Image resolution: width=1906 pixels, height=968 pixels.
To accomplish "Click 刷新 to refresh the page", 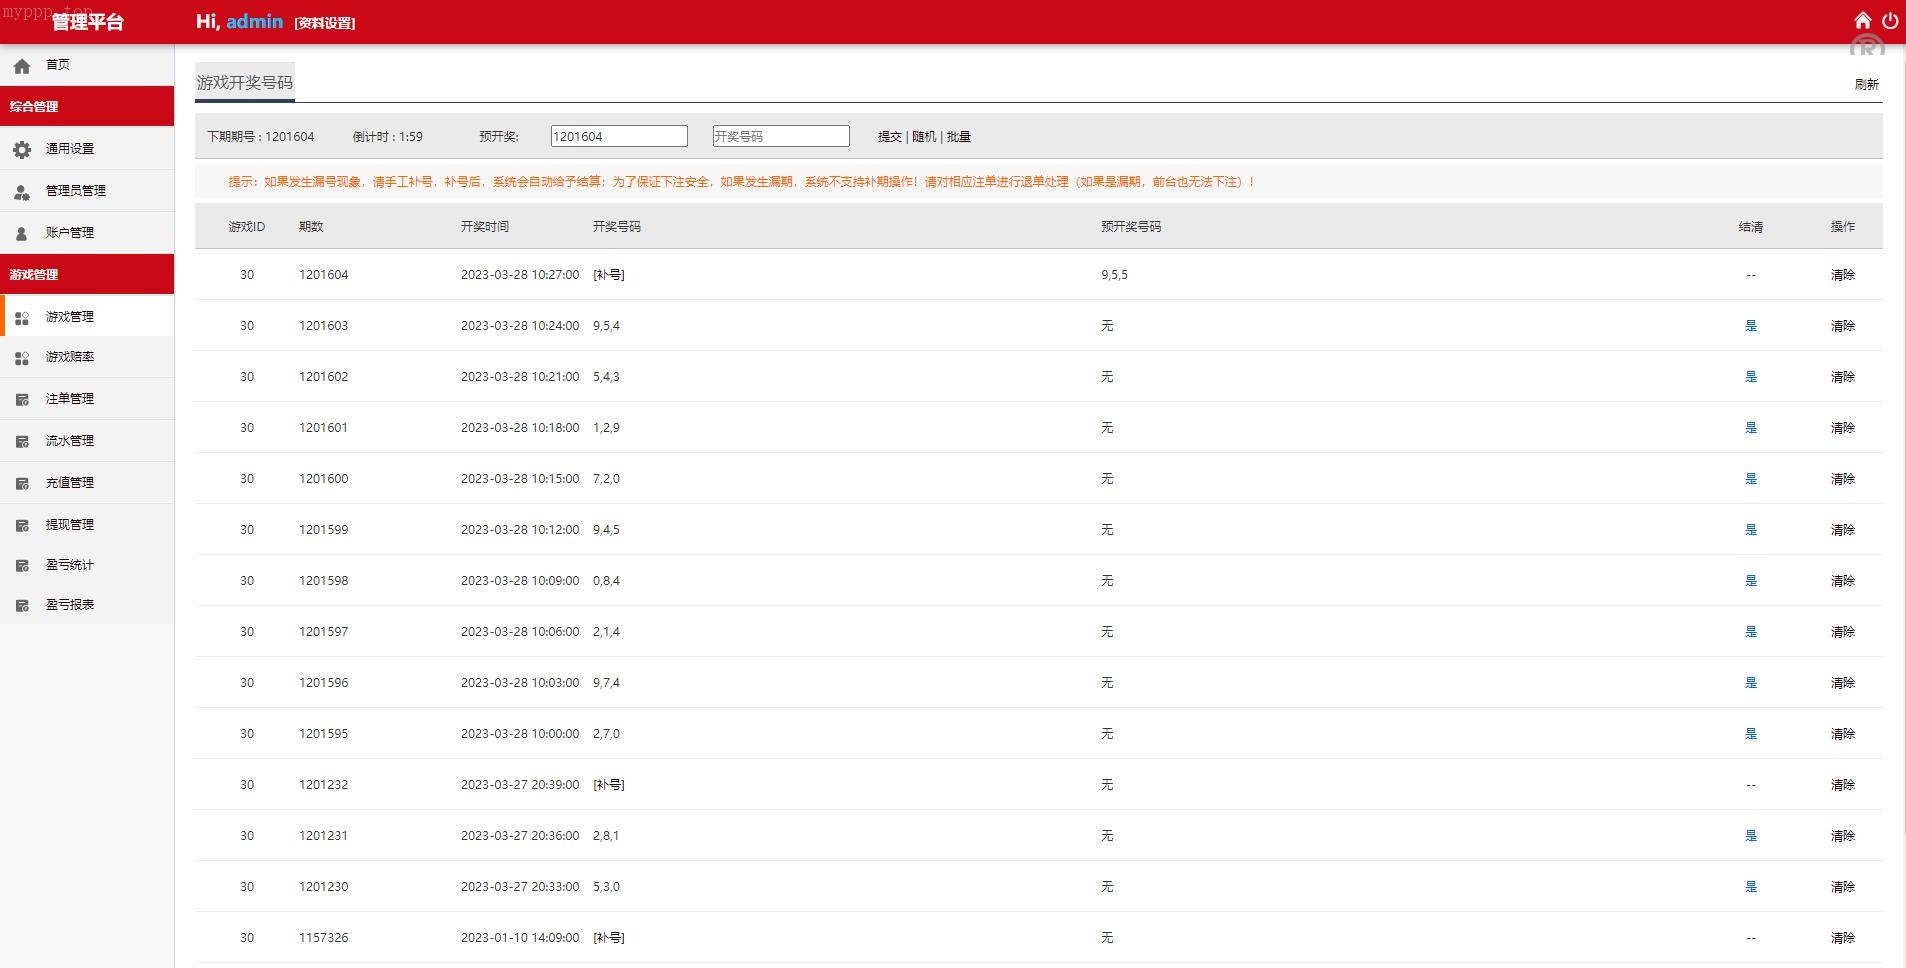I will (1866, 85).
